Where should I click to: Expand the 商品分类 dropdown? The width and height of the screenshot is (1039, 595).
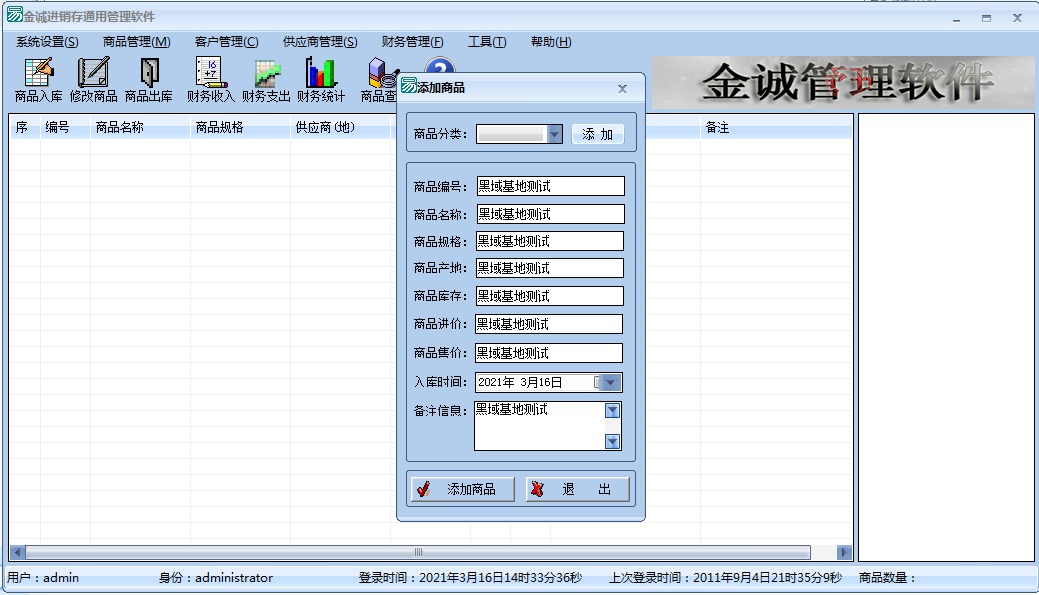pyautogui.click(x=555, y=134)
